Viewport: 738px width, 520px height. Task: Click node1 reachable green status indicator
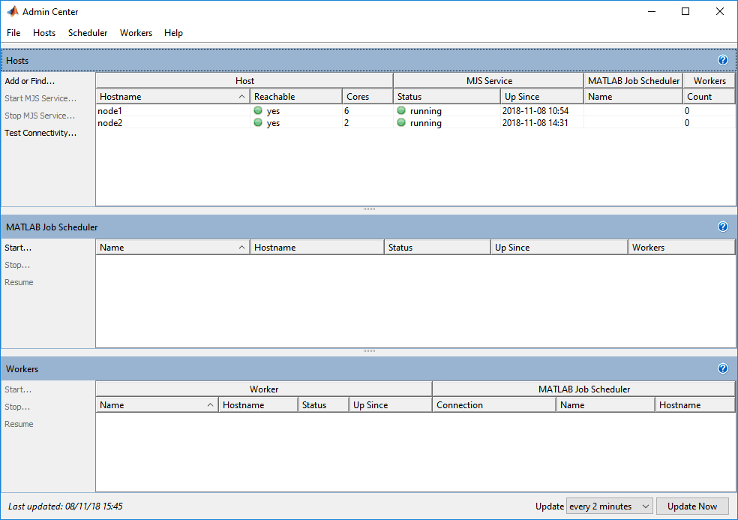tap(257, 111)
